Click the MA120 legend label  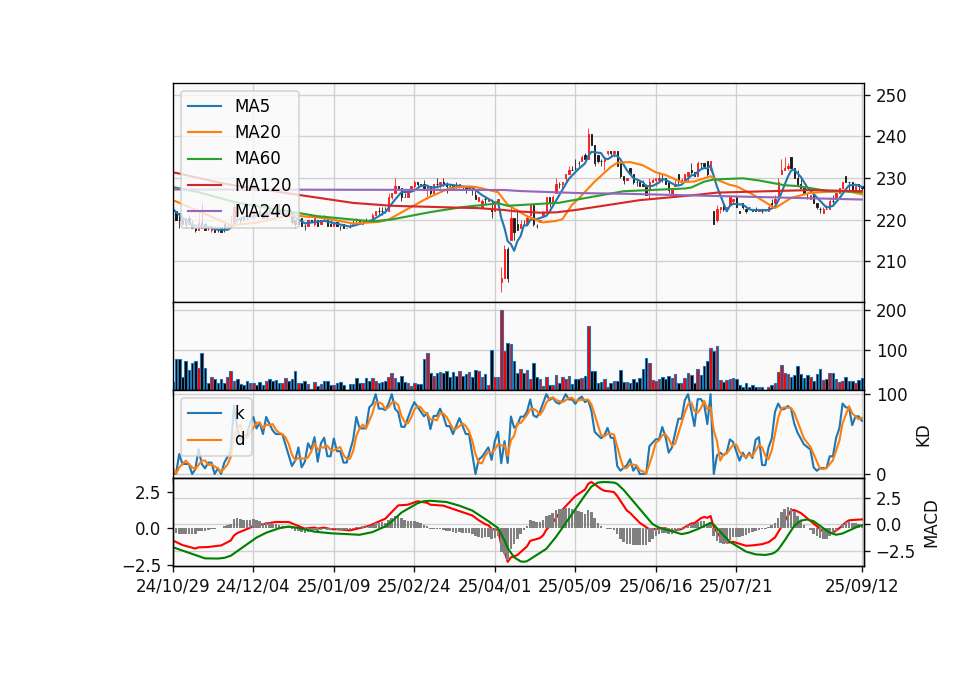[x=263, y=184]
